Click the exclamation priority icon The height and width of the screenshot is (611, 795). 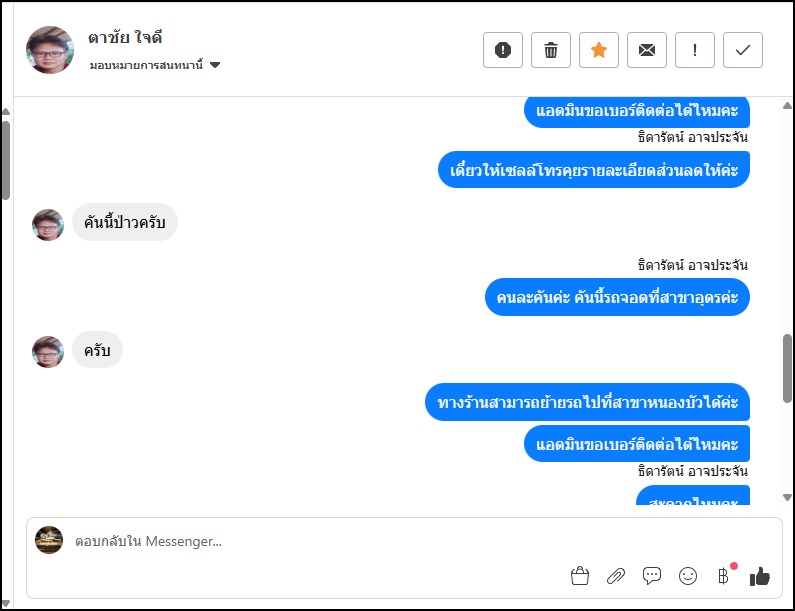click(x=695, y=50)
